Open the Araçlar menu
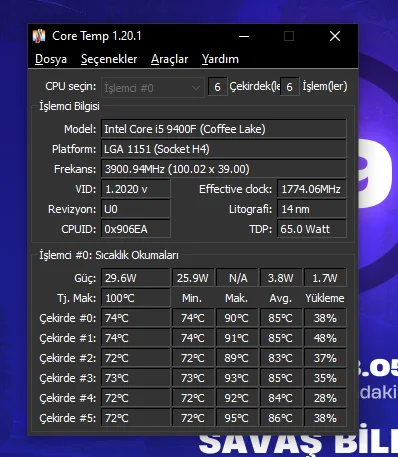 pos(169,59)
